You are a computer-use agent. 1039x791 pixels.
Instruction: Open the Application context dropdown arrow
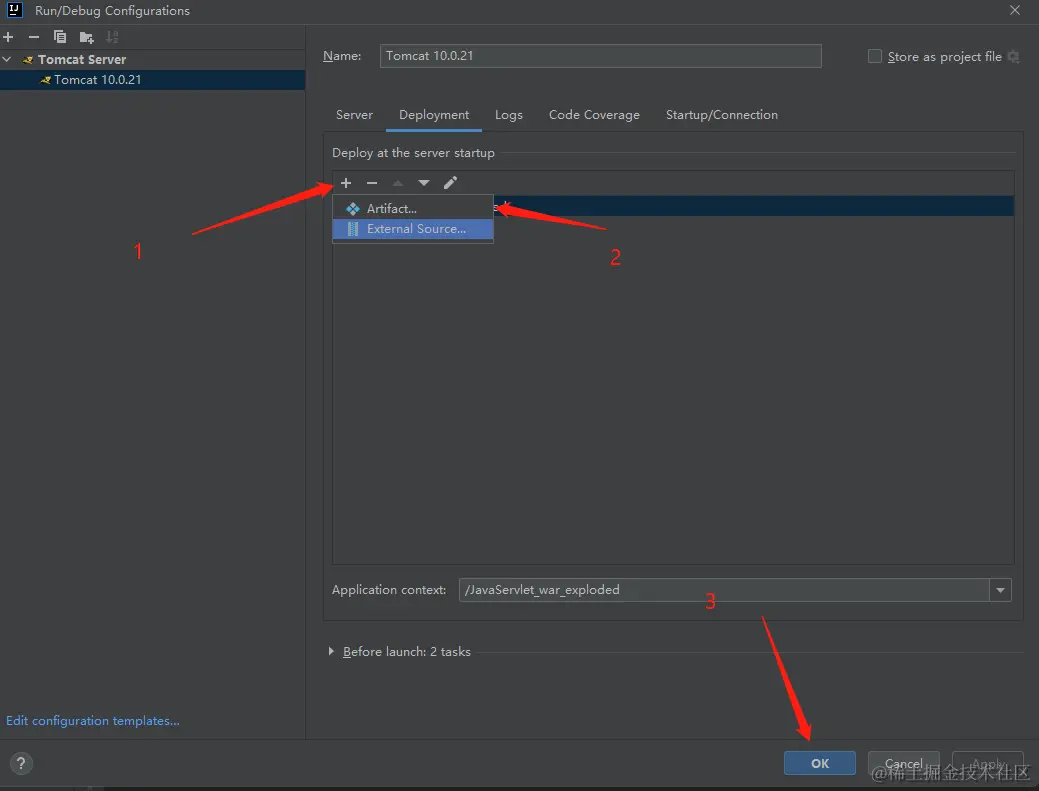1001,590
